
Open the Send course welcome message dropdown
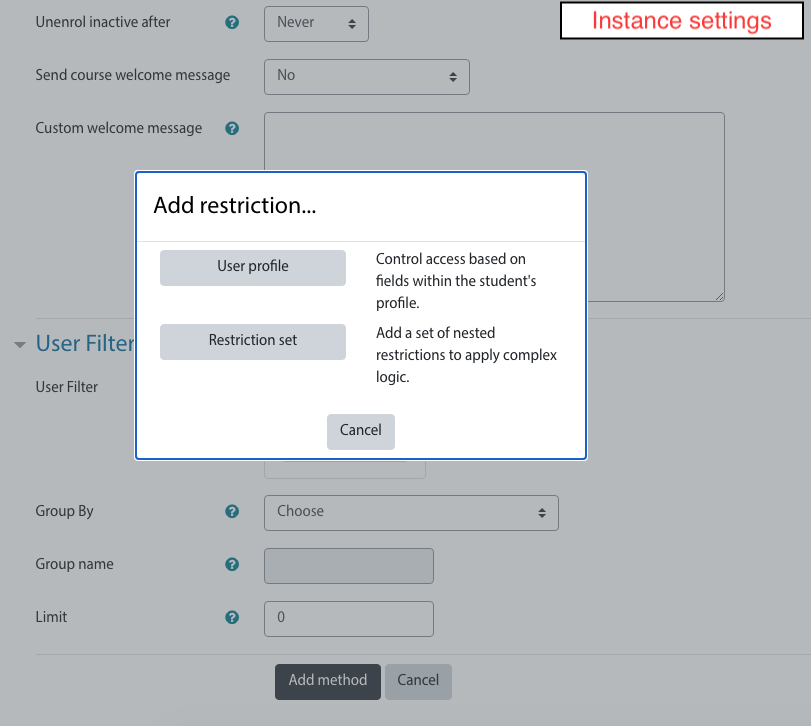click(x=367, y=77)
